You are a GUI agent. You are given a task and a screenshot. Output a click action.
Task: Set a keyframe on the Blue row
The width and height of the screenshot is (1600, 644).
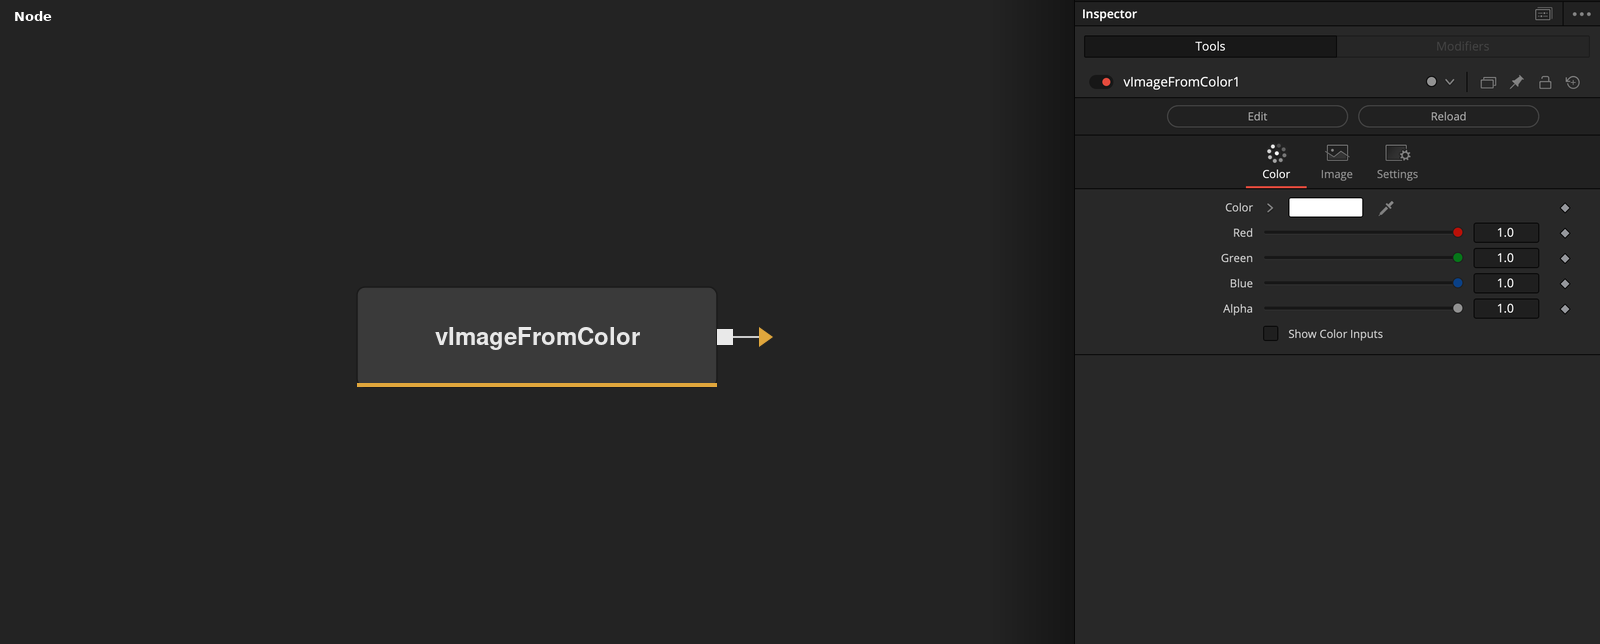pyautogui.click(x=1565, y=284)
